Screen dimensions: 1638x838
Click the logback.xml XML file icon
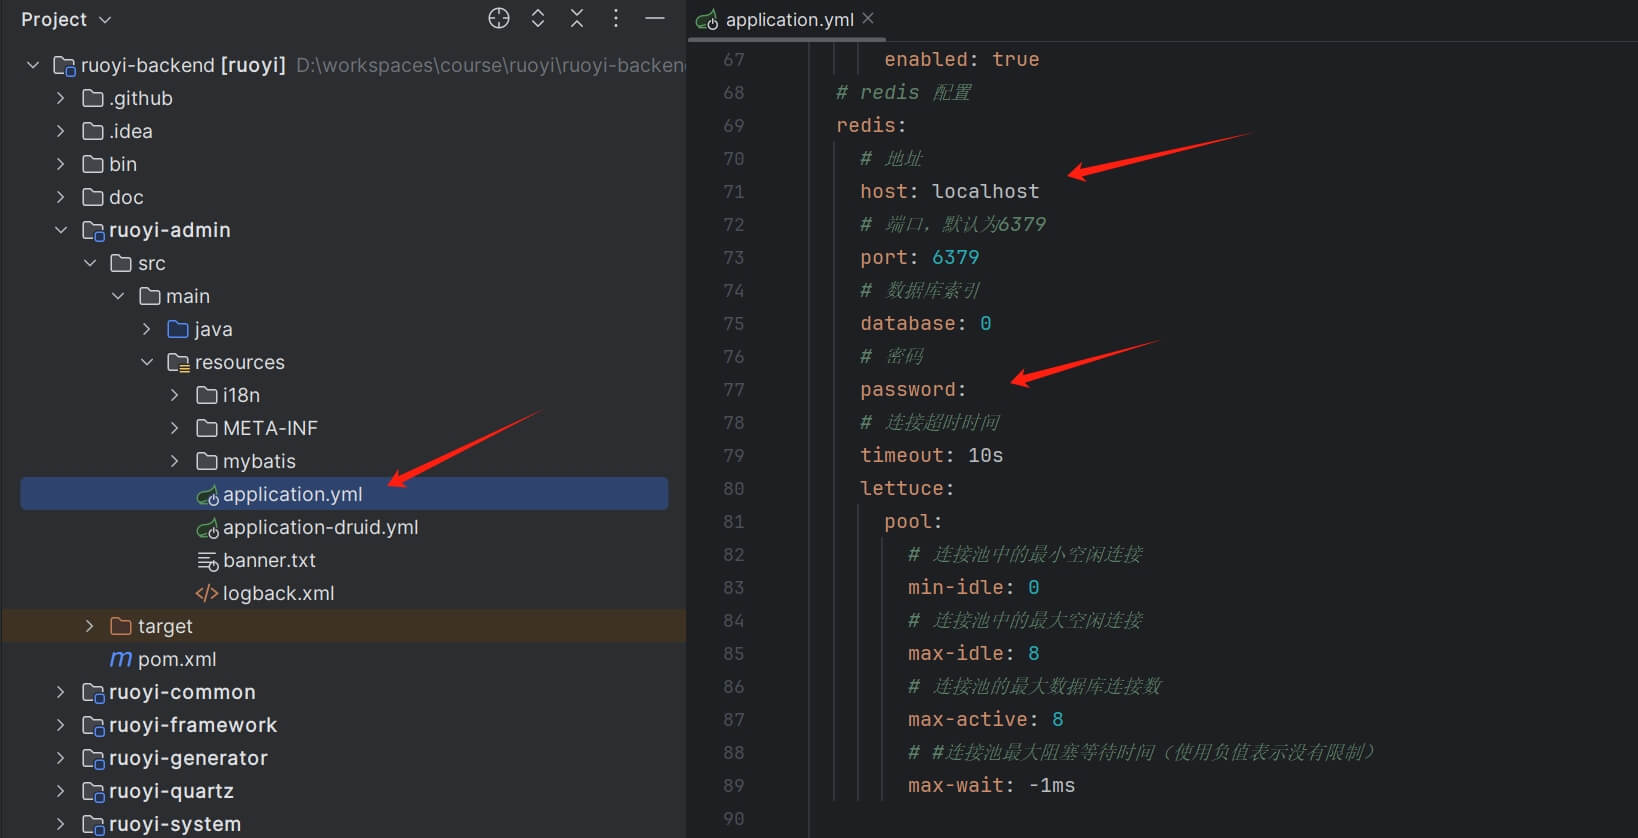tap(207, 593)
